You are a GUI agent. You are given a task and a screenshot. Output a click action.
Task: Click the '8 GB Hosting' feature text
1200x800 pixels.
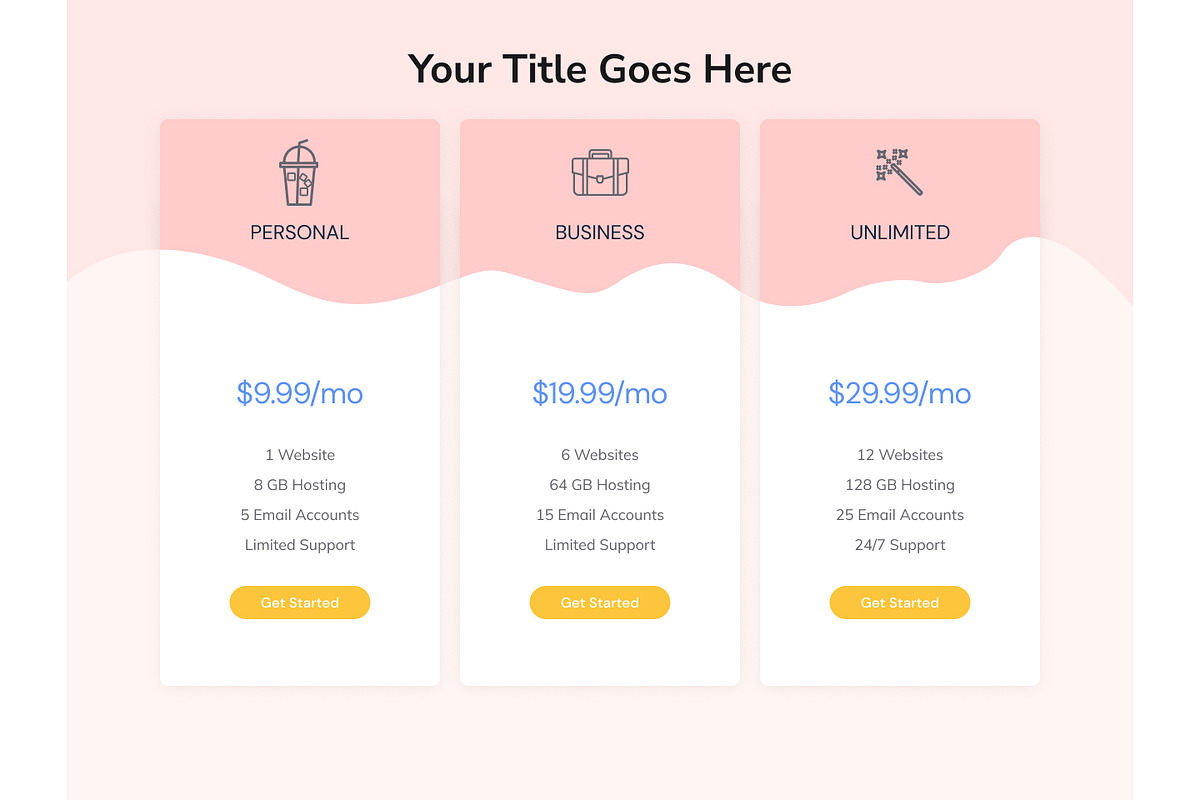(x=300, y=485)
